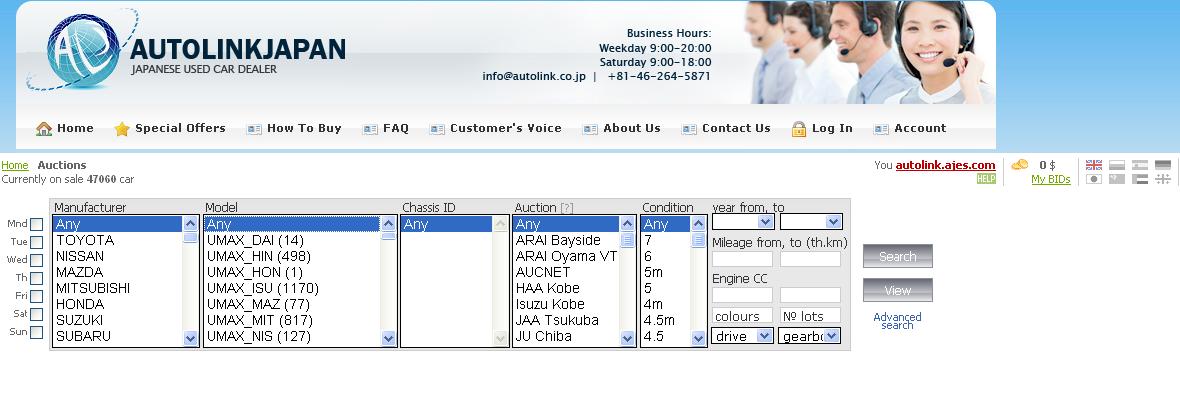Screen dimensions: 1180x420
Task: Click the Search button
Action: (898, 256)
